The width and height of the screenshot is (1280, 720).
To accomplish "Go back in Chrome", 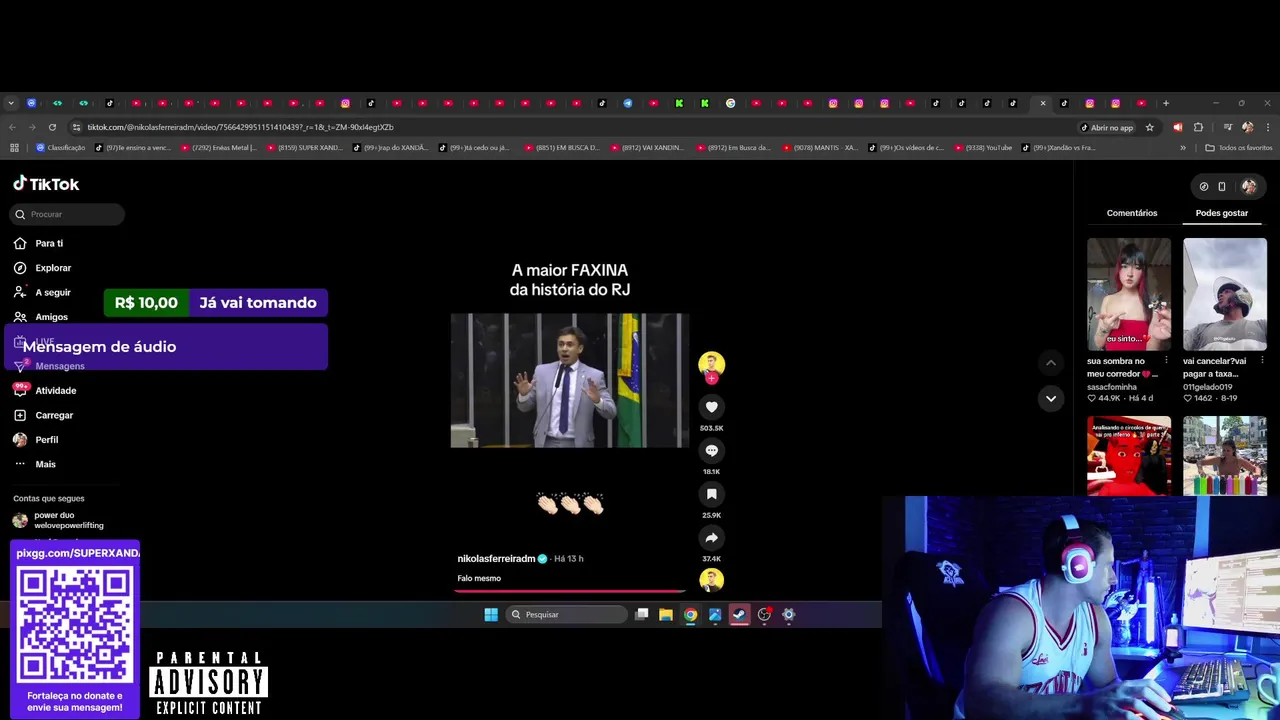I will pos(12,127).
